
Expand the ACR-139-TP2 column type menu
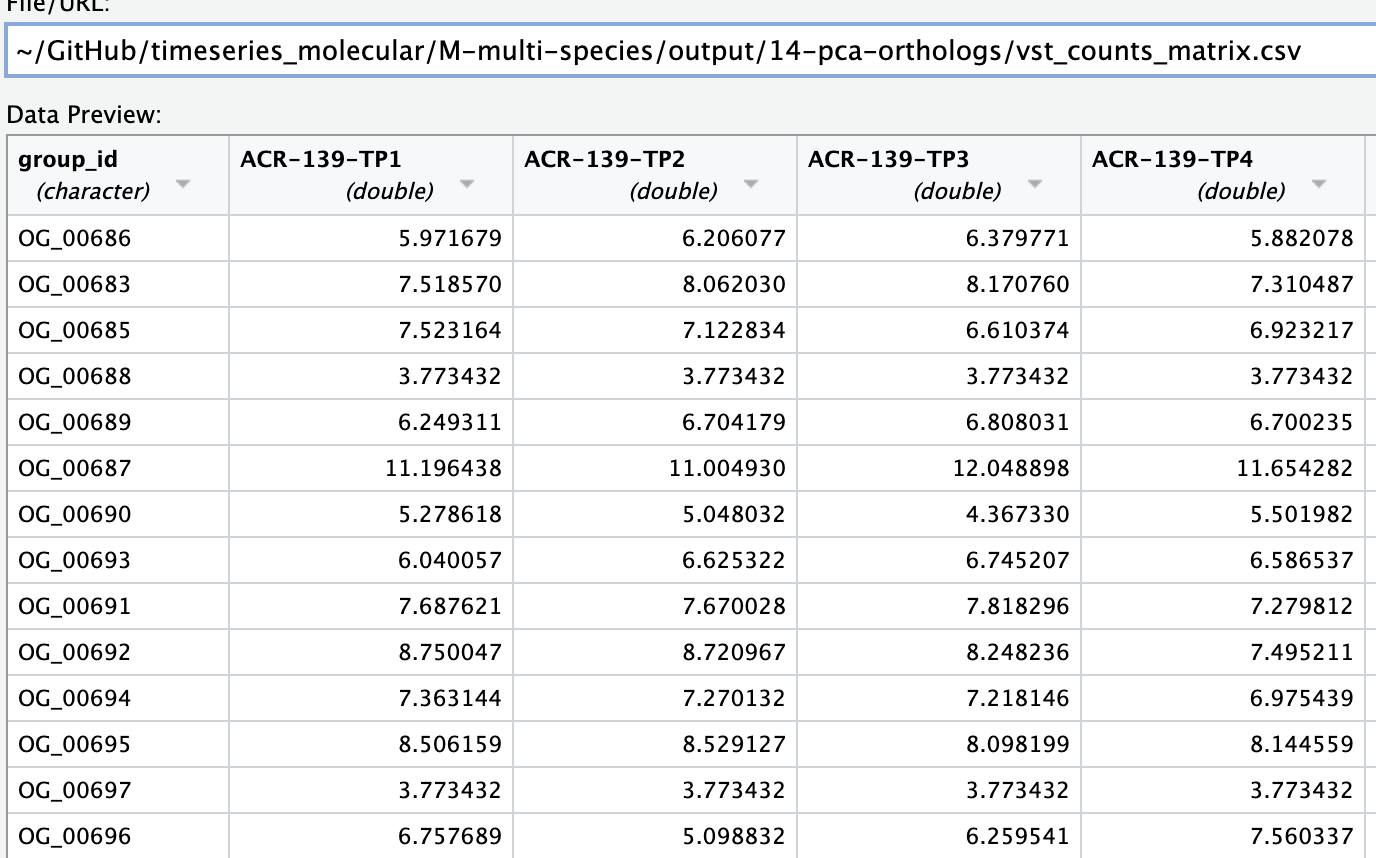tap(751, 185)
